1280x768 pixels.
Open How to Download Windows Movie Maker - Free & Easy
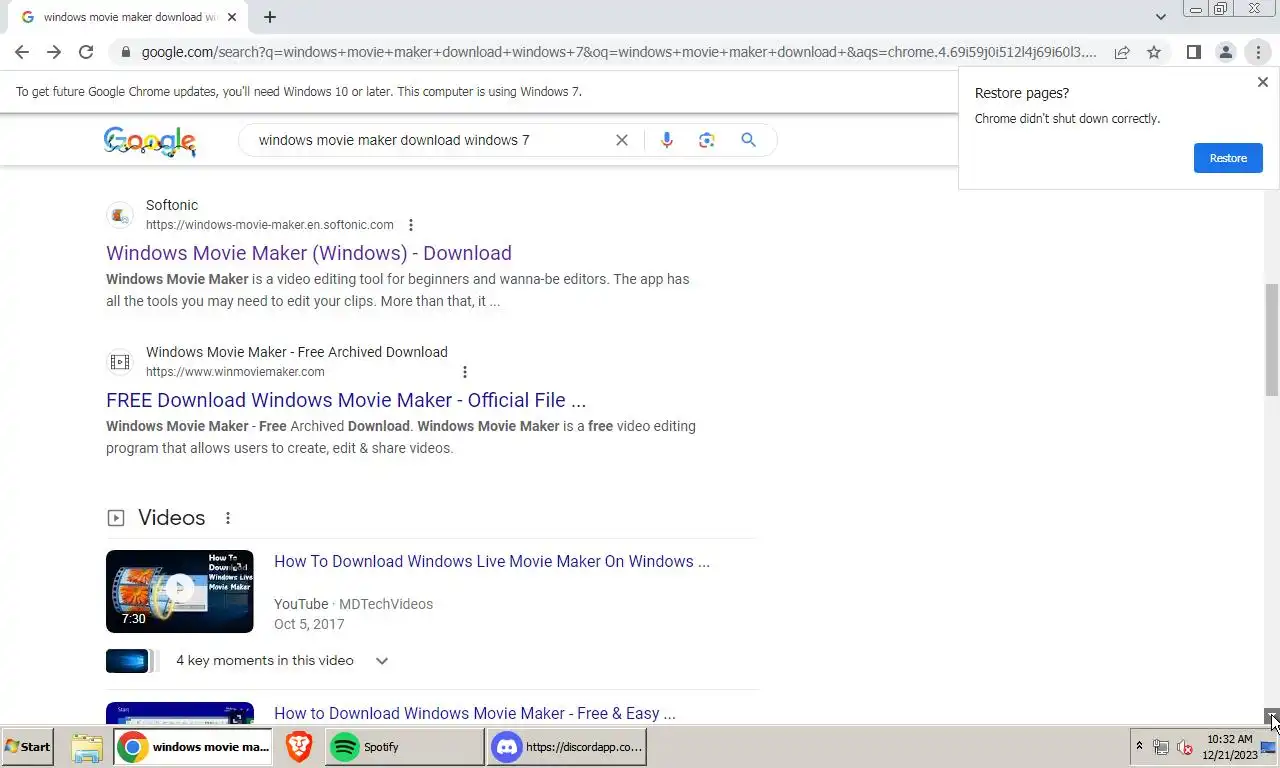tap(475, 713)
